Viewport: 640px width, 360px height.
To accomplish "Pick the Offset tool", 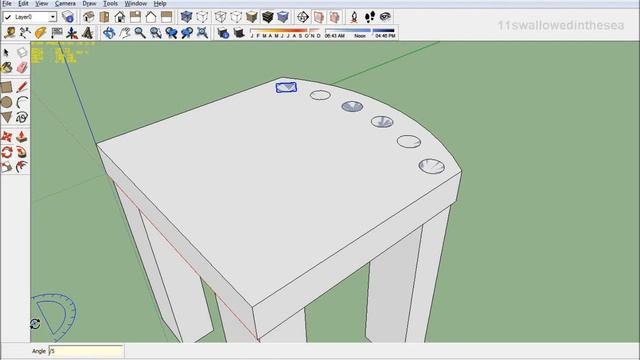I will click(x=22, y=167).
